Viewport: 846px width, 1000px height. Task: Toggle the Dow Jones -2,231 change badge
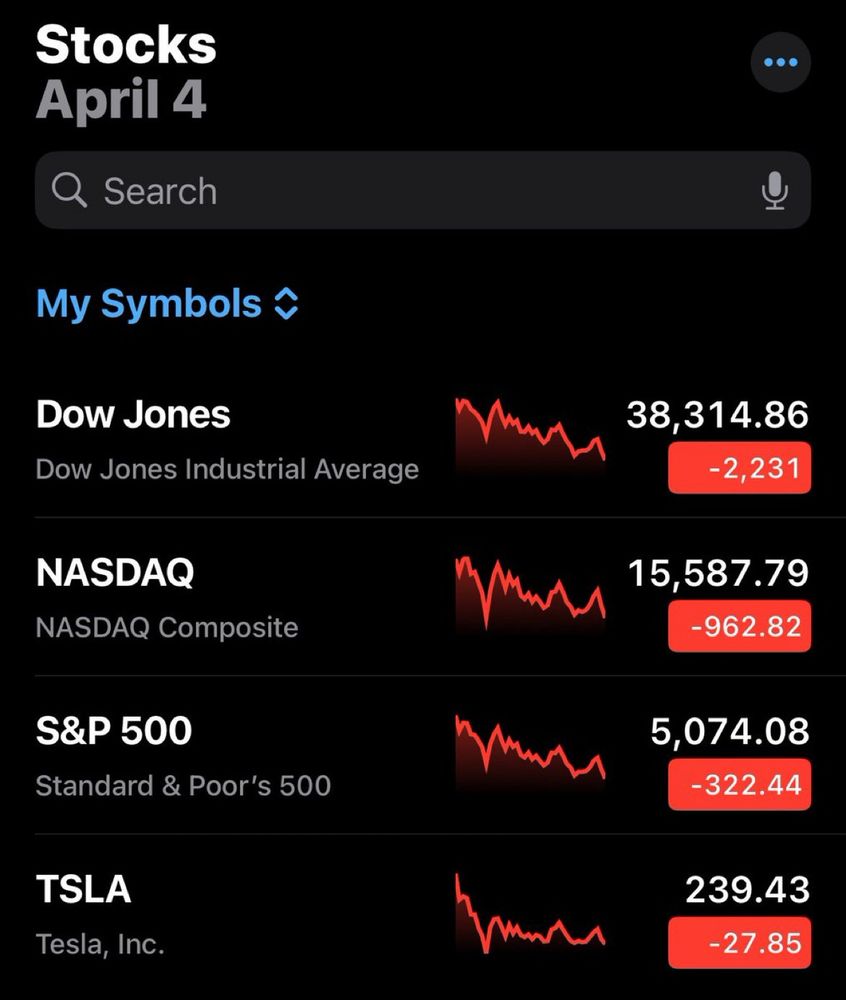coord(739,468)
